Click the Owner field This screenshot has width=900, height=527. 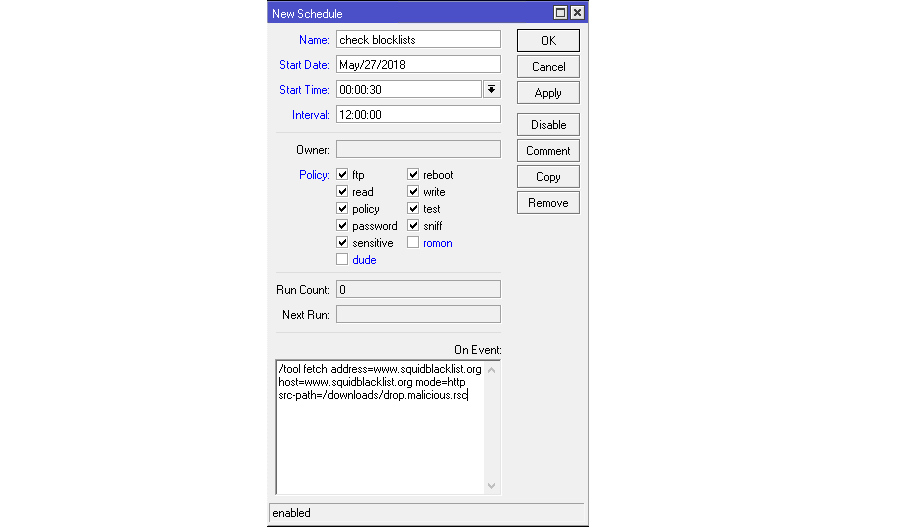point(418,150)
